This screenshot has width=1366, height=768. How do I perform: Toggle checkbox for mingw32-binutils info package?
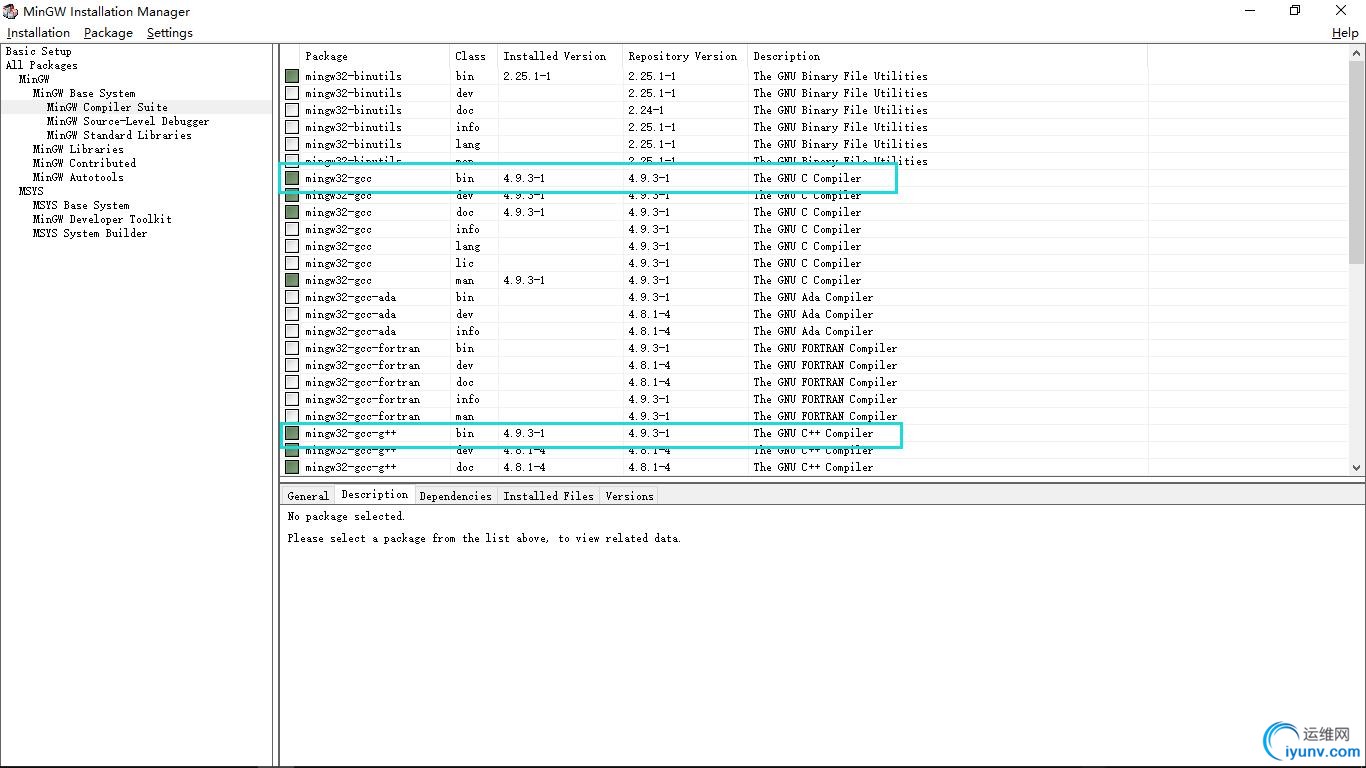click(292, 127)
